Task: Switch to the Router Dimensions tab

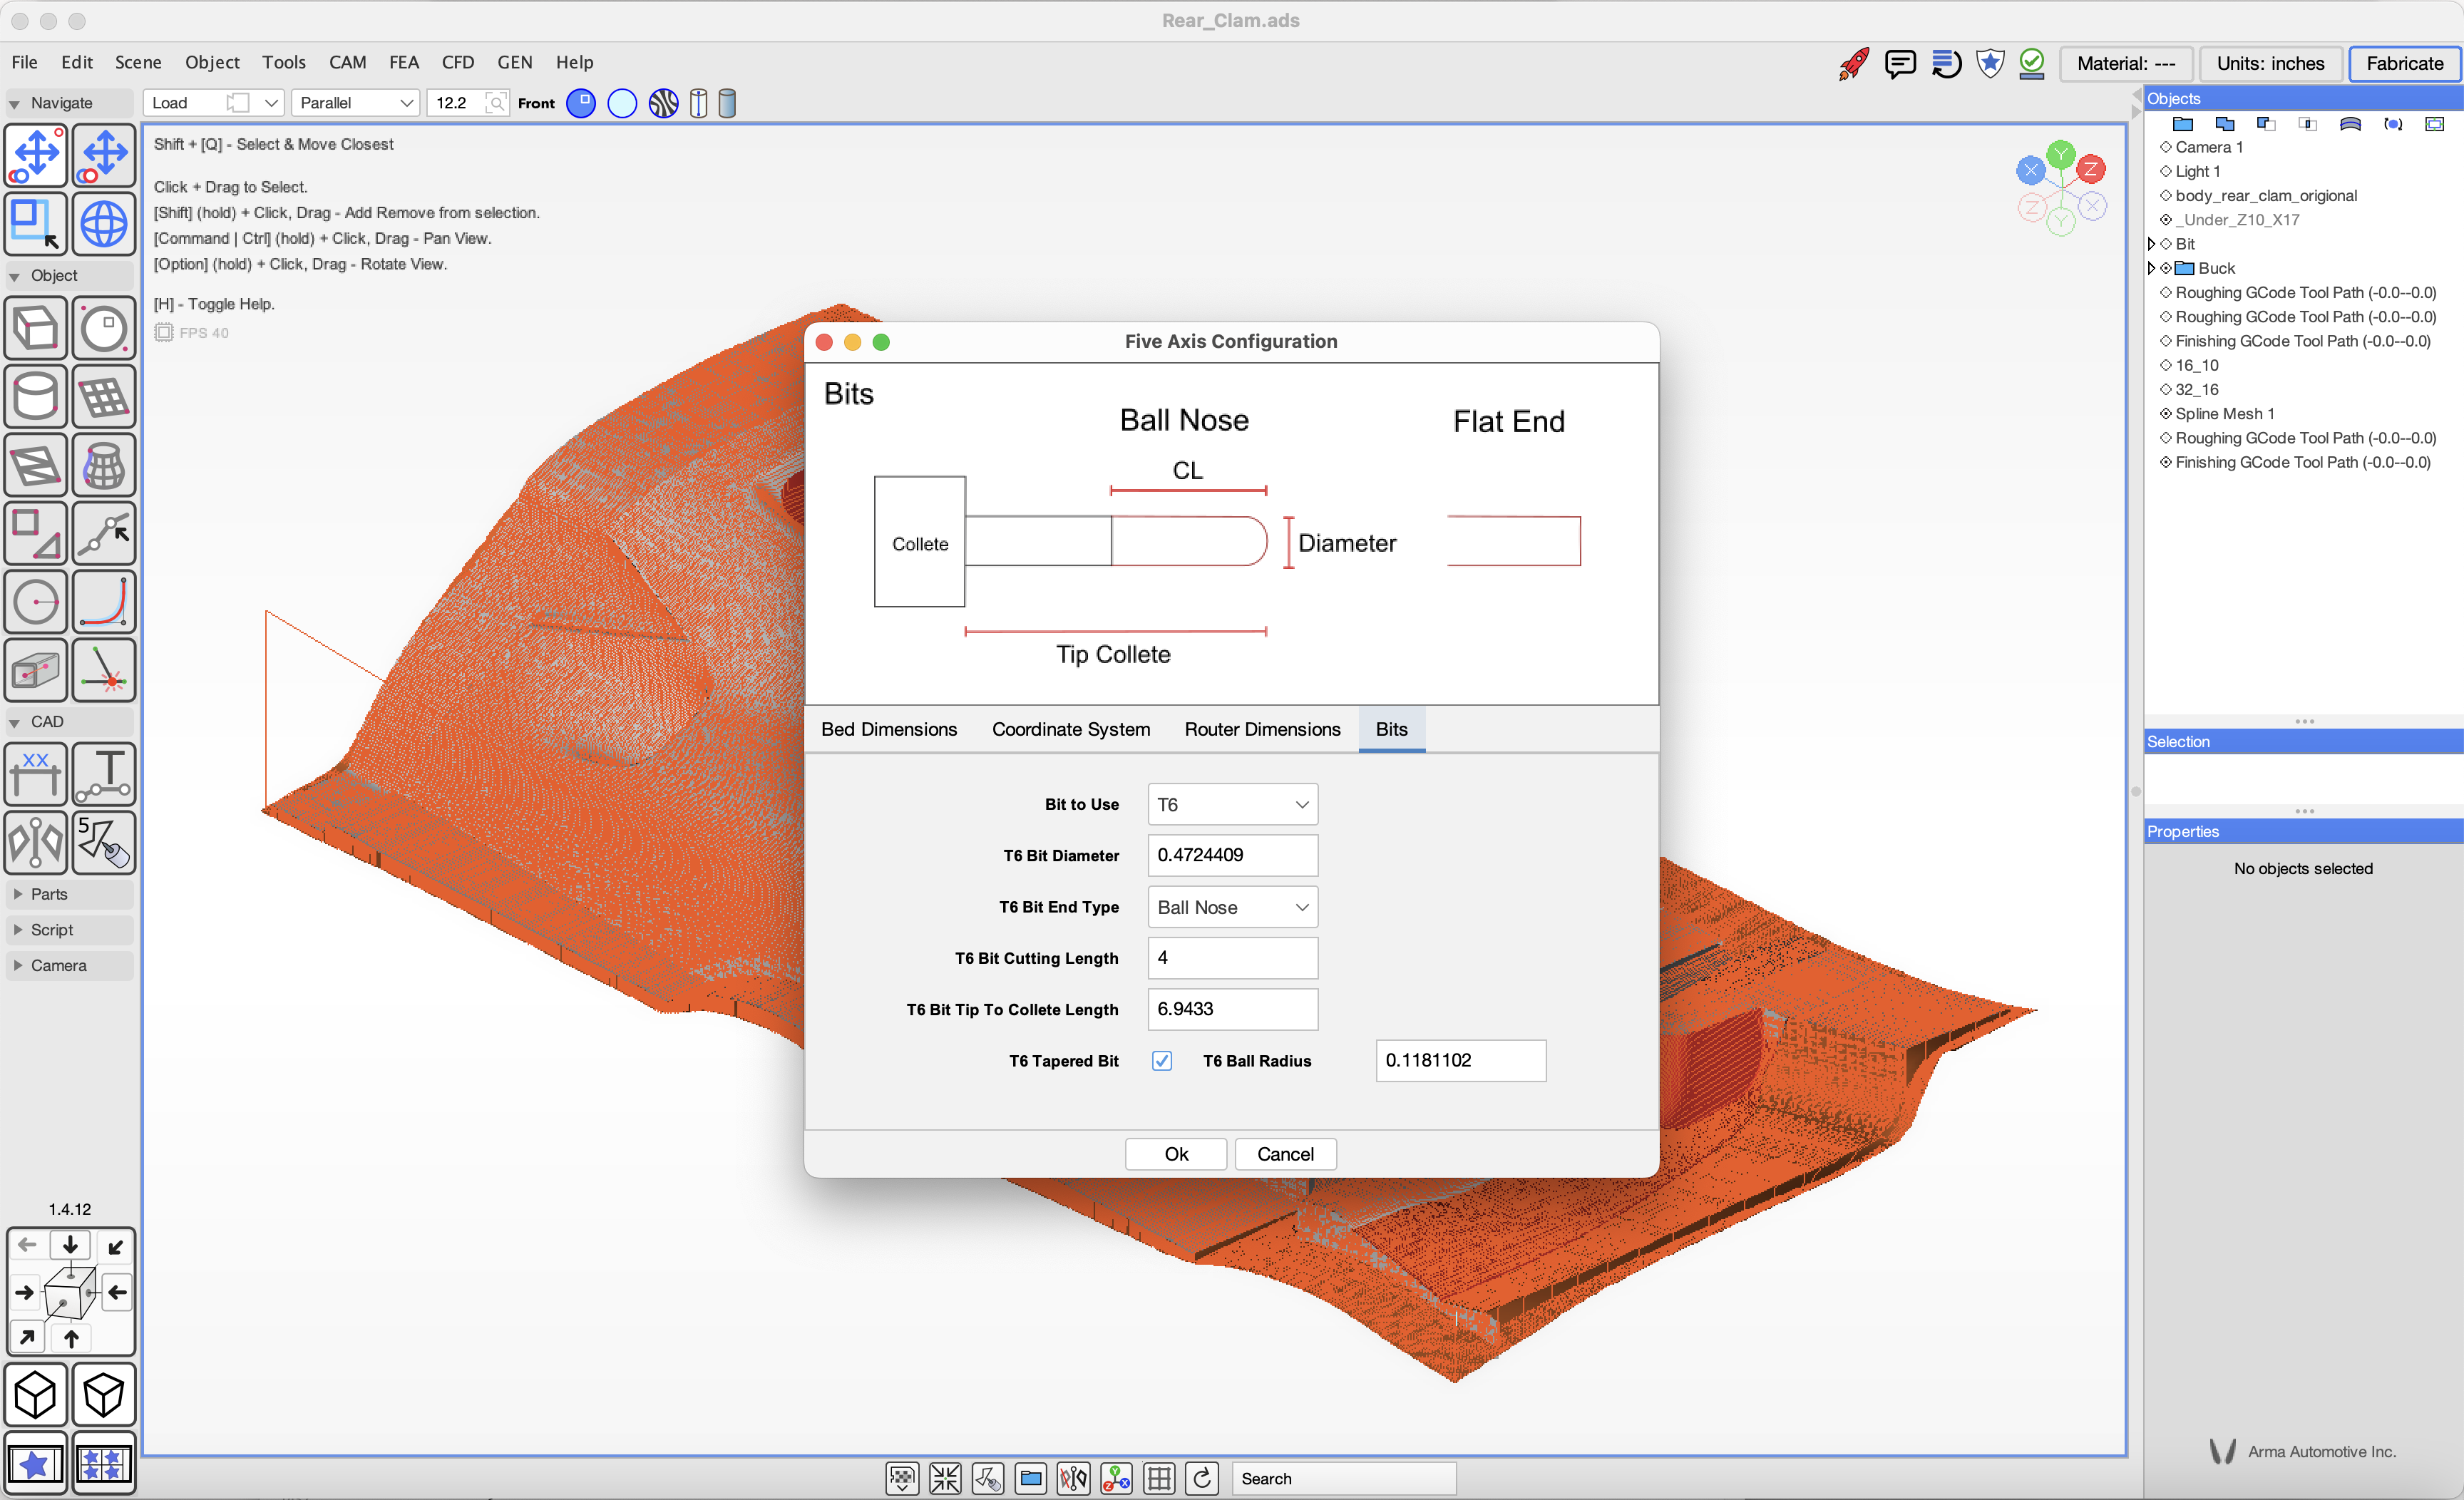Action: click(x=1262, y=729)
